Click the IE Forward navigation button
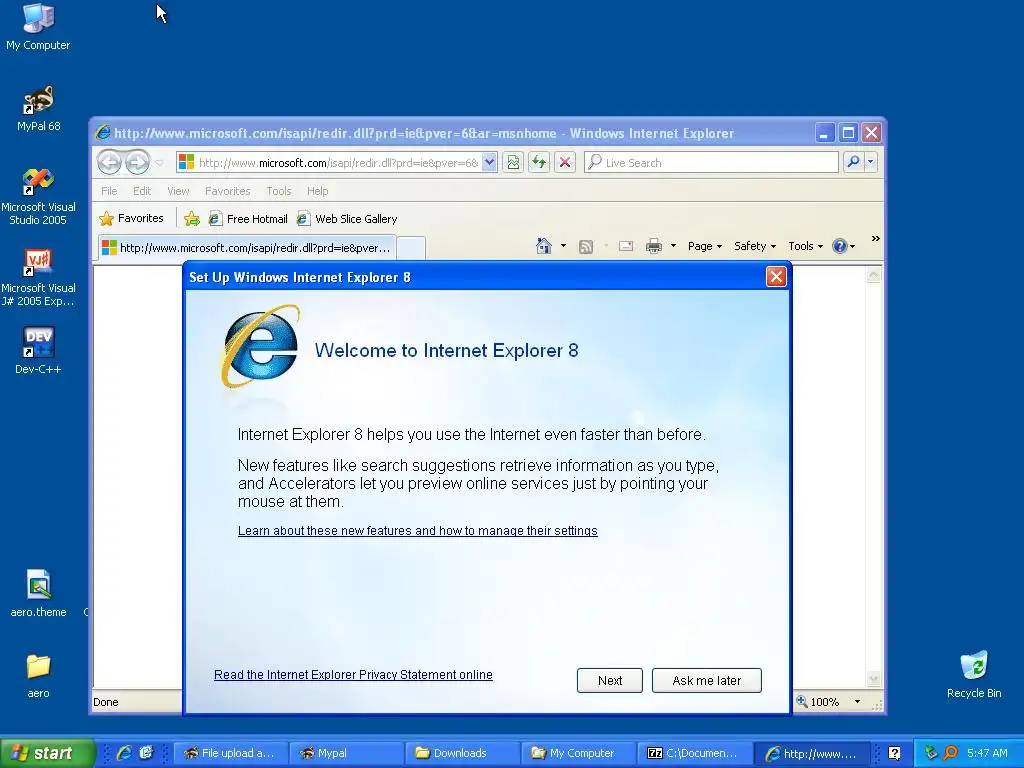1024x768 pixels. 137,162
